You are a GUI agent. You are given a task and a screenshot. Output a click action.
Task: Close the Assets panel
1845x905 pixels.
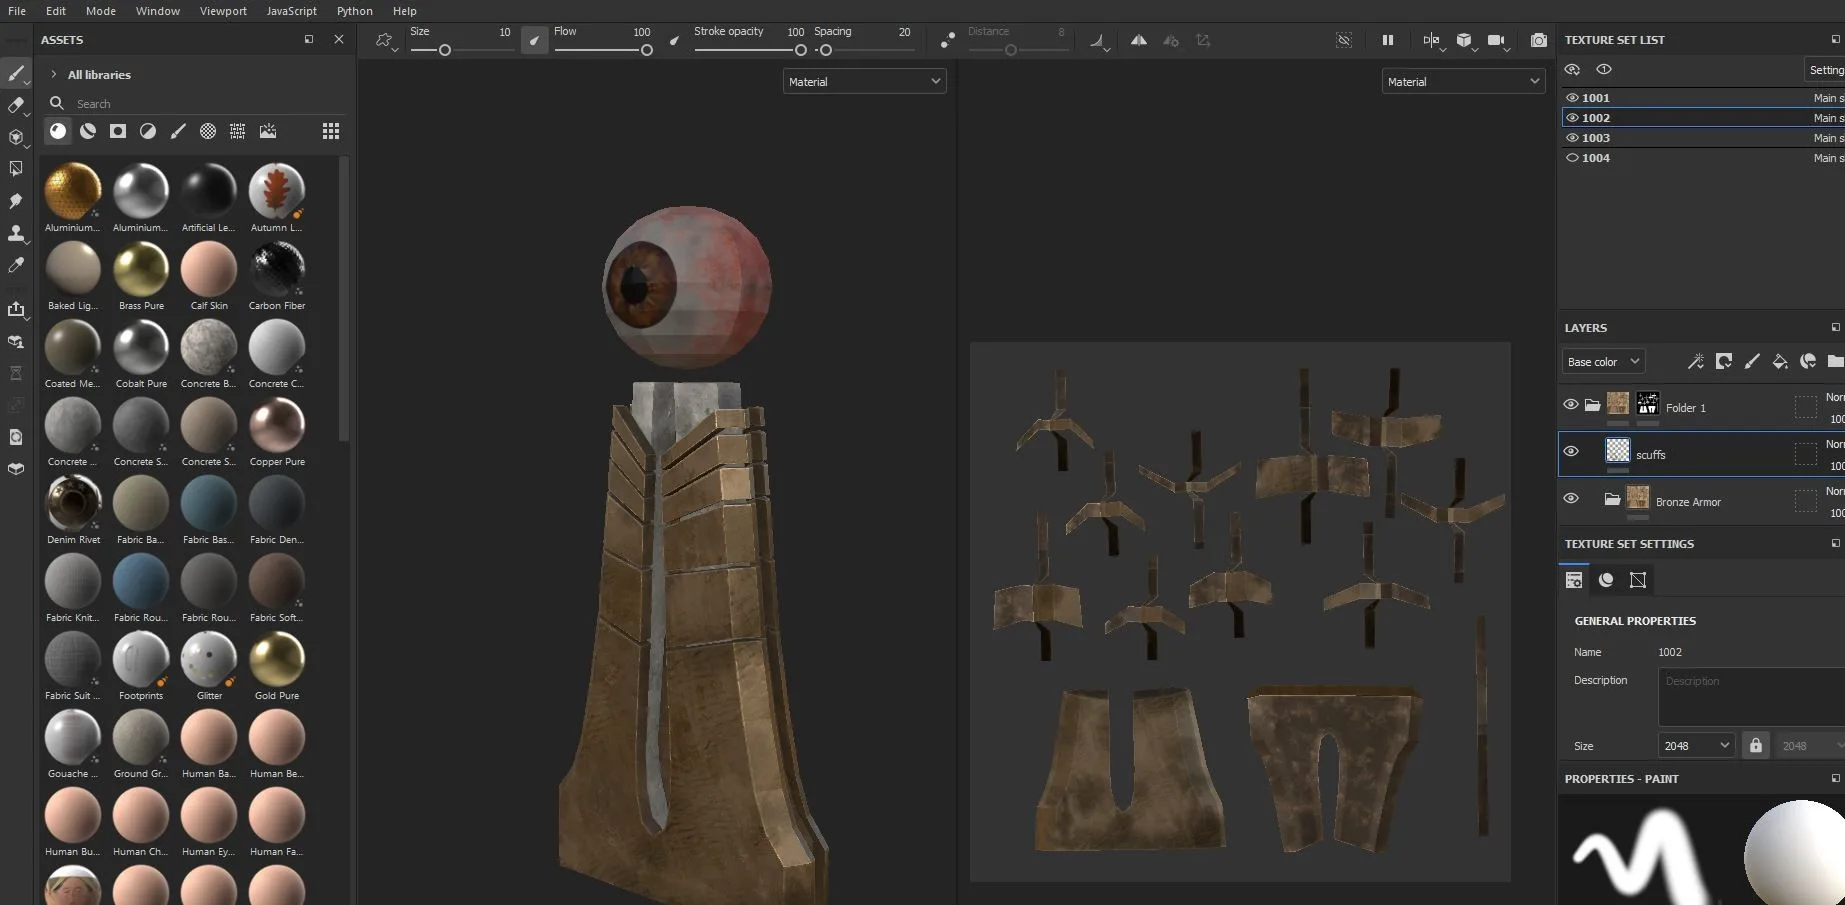tap(339, 39)
